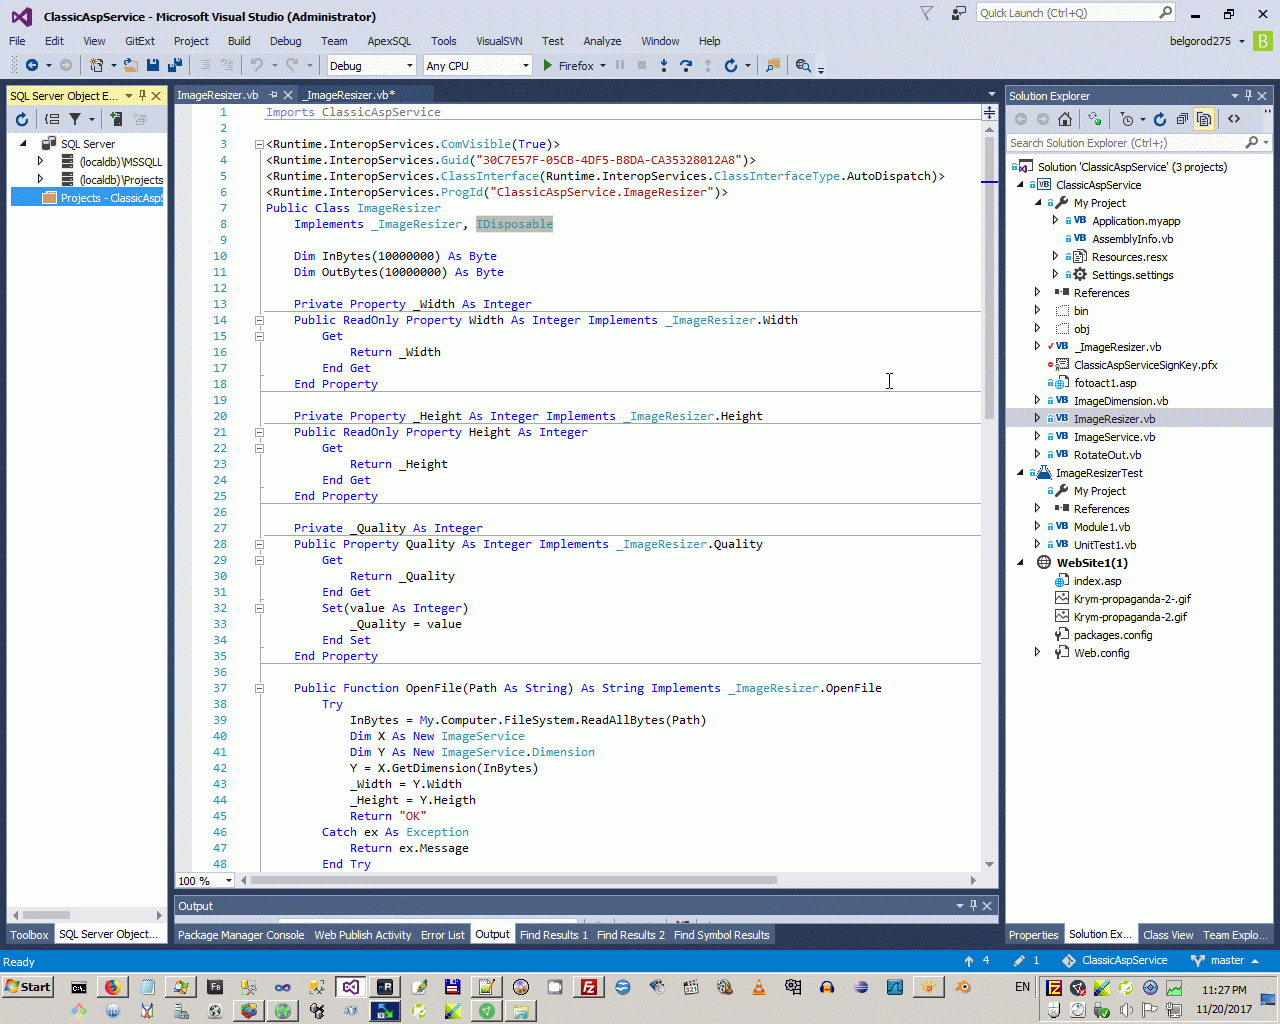Switch to the Error List tab
Screen dimensions: 1280x1024
[x=442, y=935]
